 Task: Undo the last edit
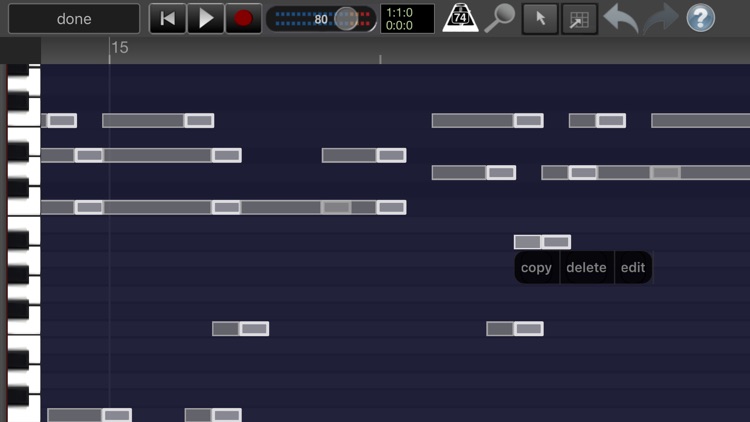[620, 19]
